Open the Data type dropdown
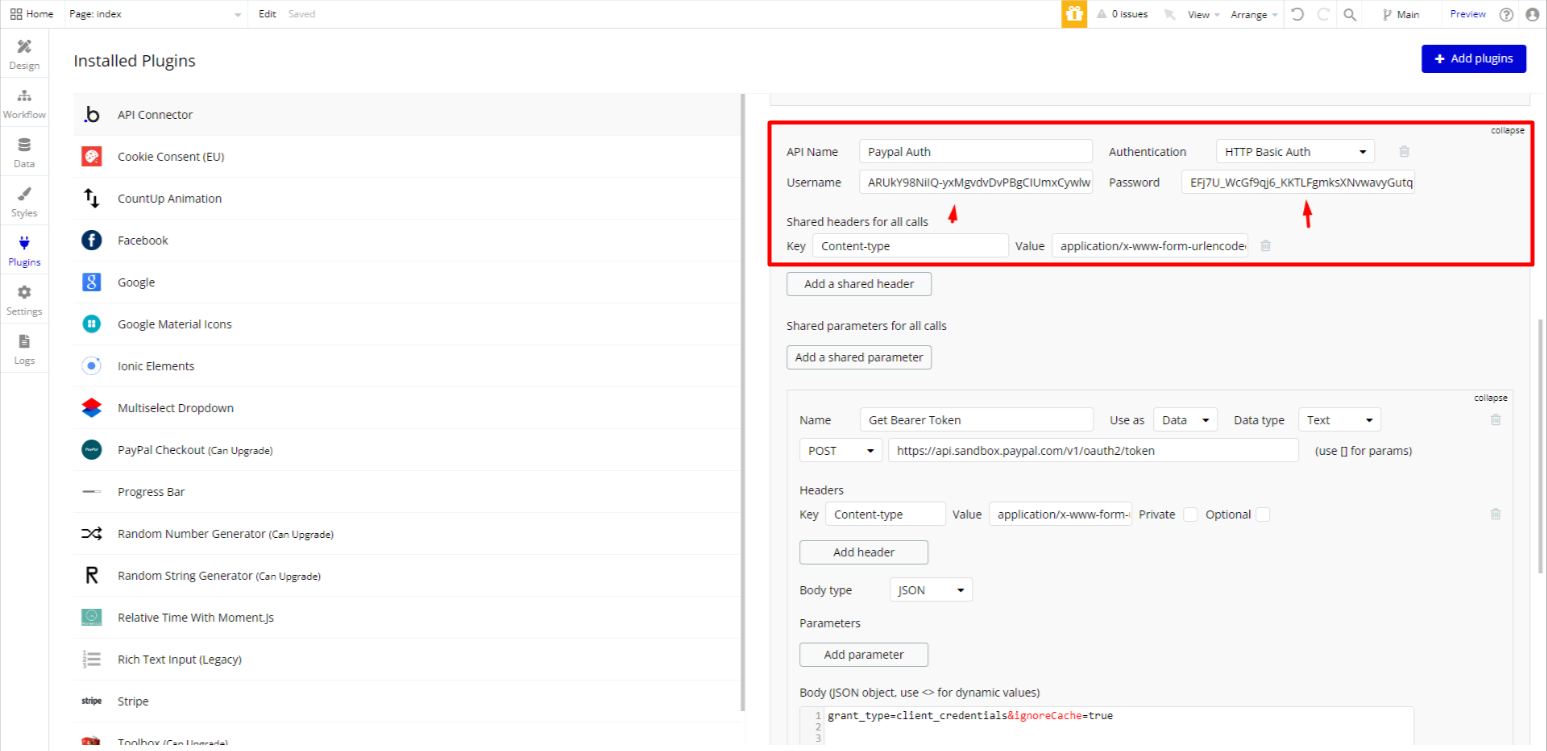This screenshot has width=1547, height=751. pos(1339,420)
